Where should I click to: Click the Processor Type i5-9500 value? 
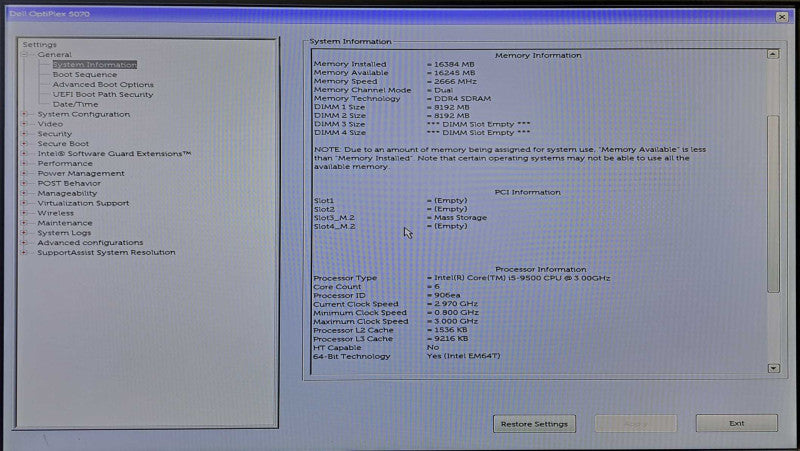point(522,278)
